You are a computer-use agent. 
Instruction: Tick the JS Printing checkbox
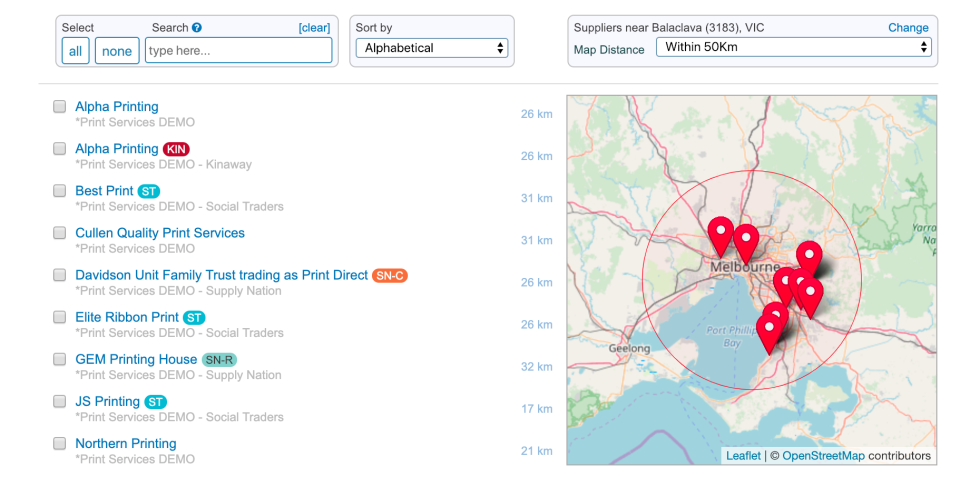pyautogui.click(x=59, y=401)
